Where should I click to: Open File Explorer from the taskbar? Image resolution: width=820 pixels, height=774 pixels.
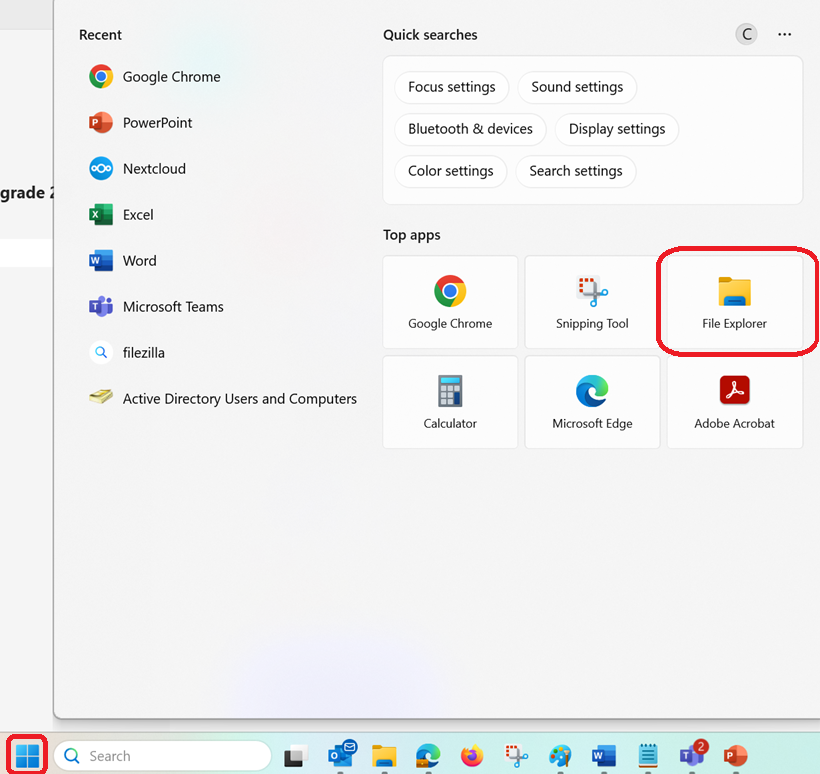pos(384,756)
